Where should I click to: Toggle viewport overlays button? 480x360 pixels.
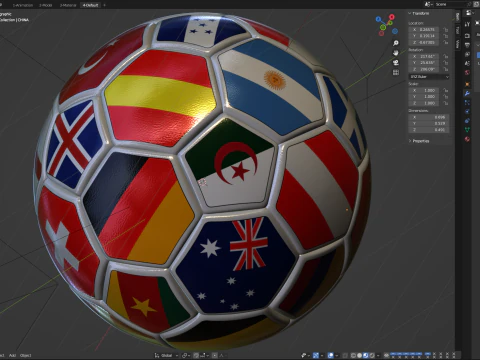(331, 355)
